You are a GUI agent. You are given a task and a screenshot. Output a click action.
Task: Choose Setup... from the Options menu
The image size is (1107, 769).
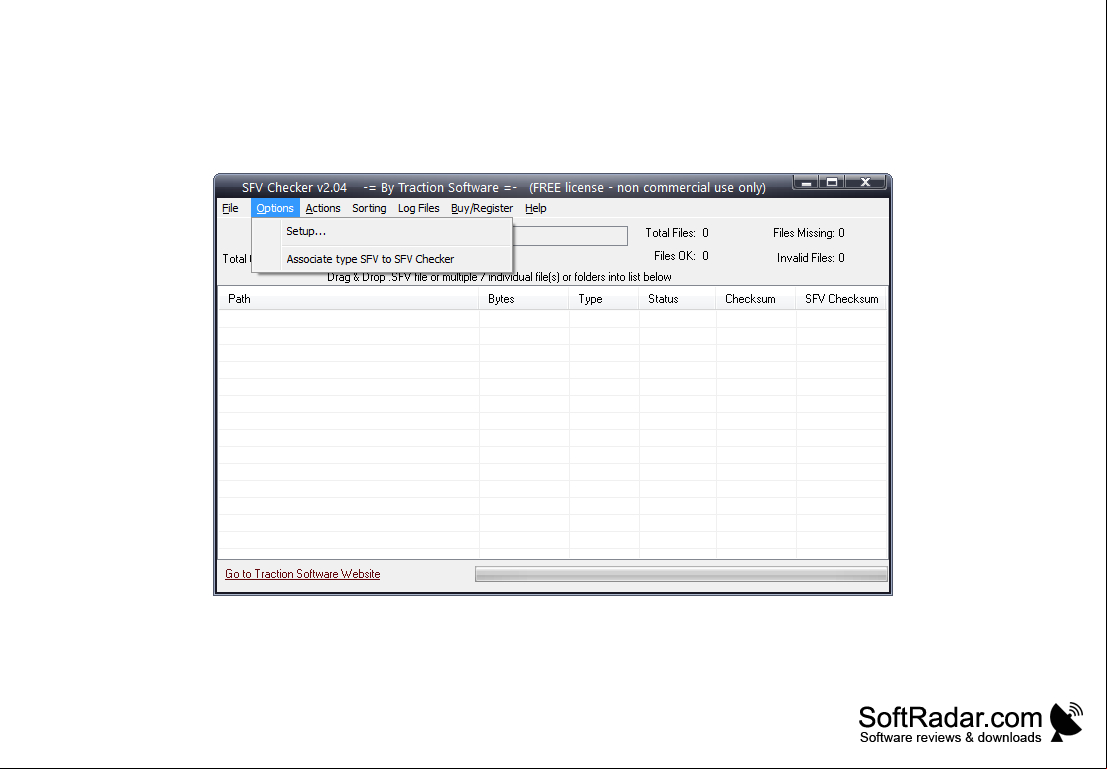(382, 232)
